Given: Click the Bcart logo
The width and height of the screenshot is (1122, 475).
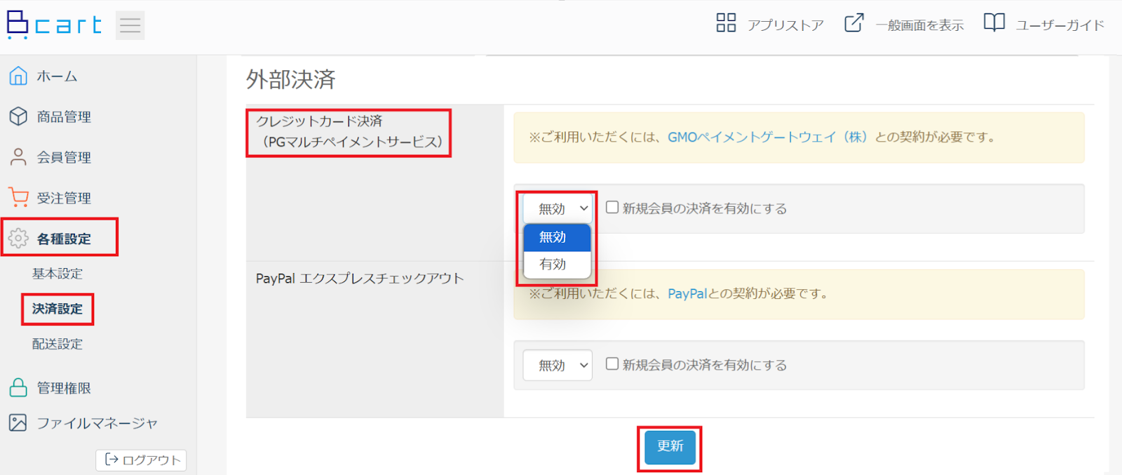Looking at the screenshot, I should point(53,26).
